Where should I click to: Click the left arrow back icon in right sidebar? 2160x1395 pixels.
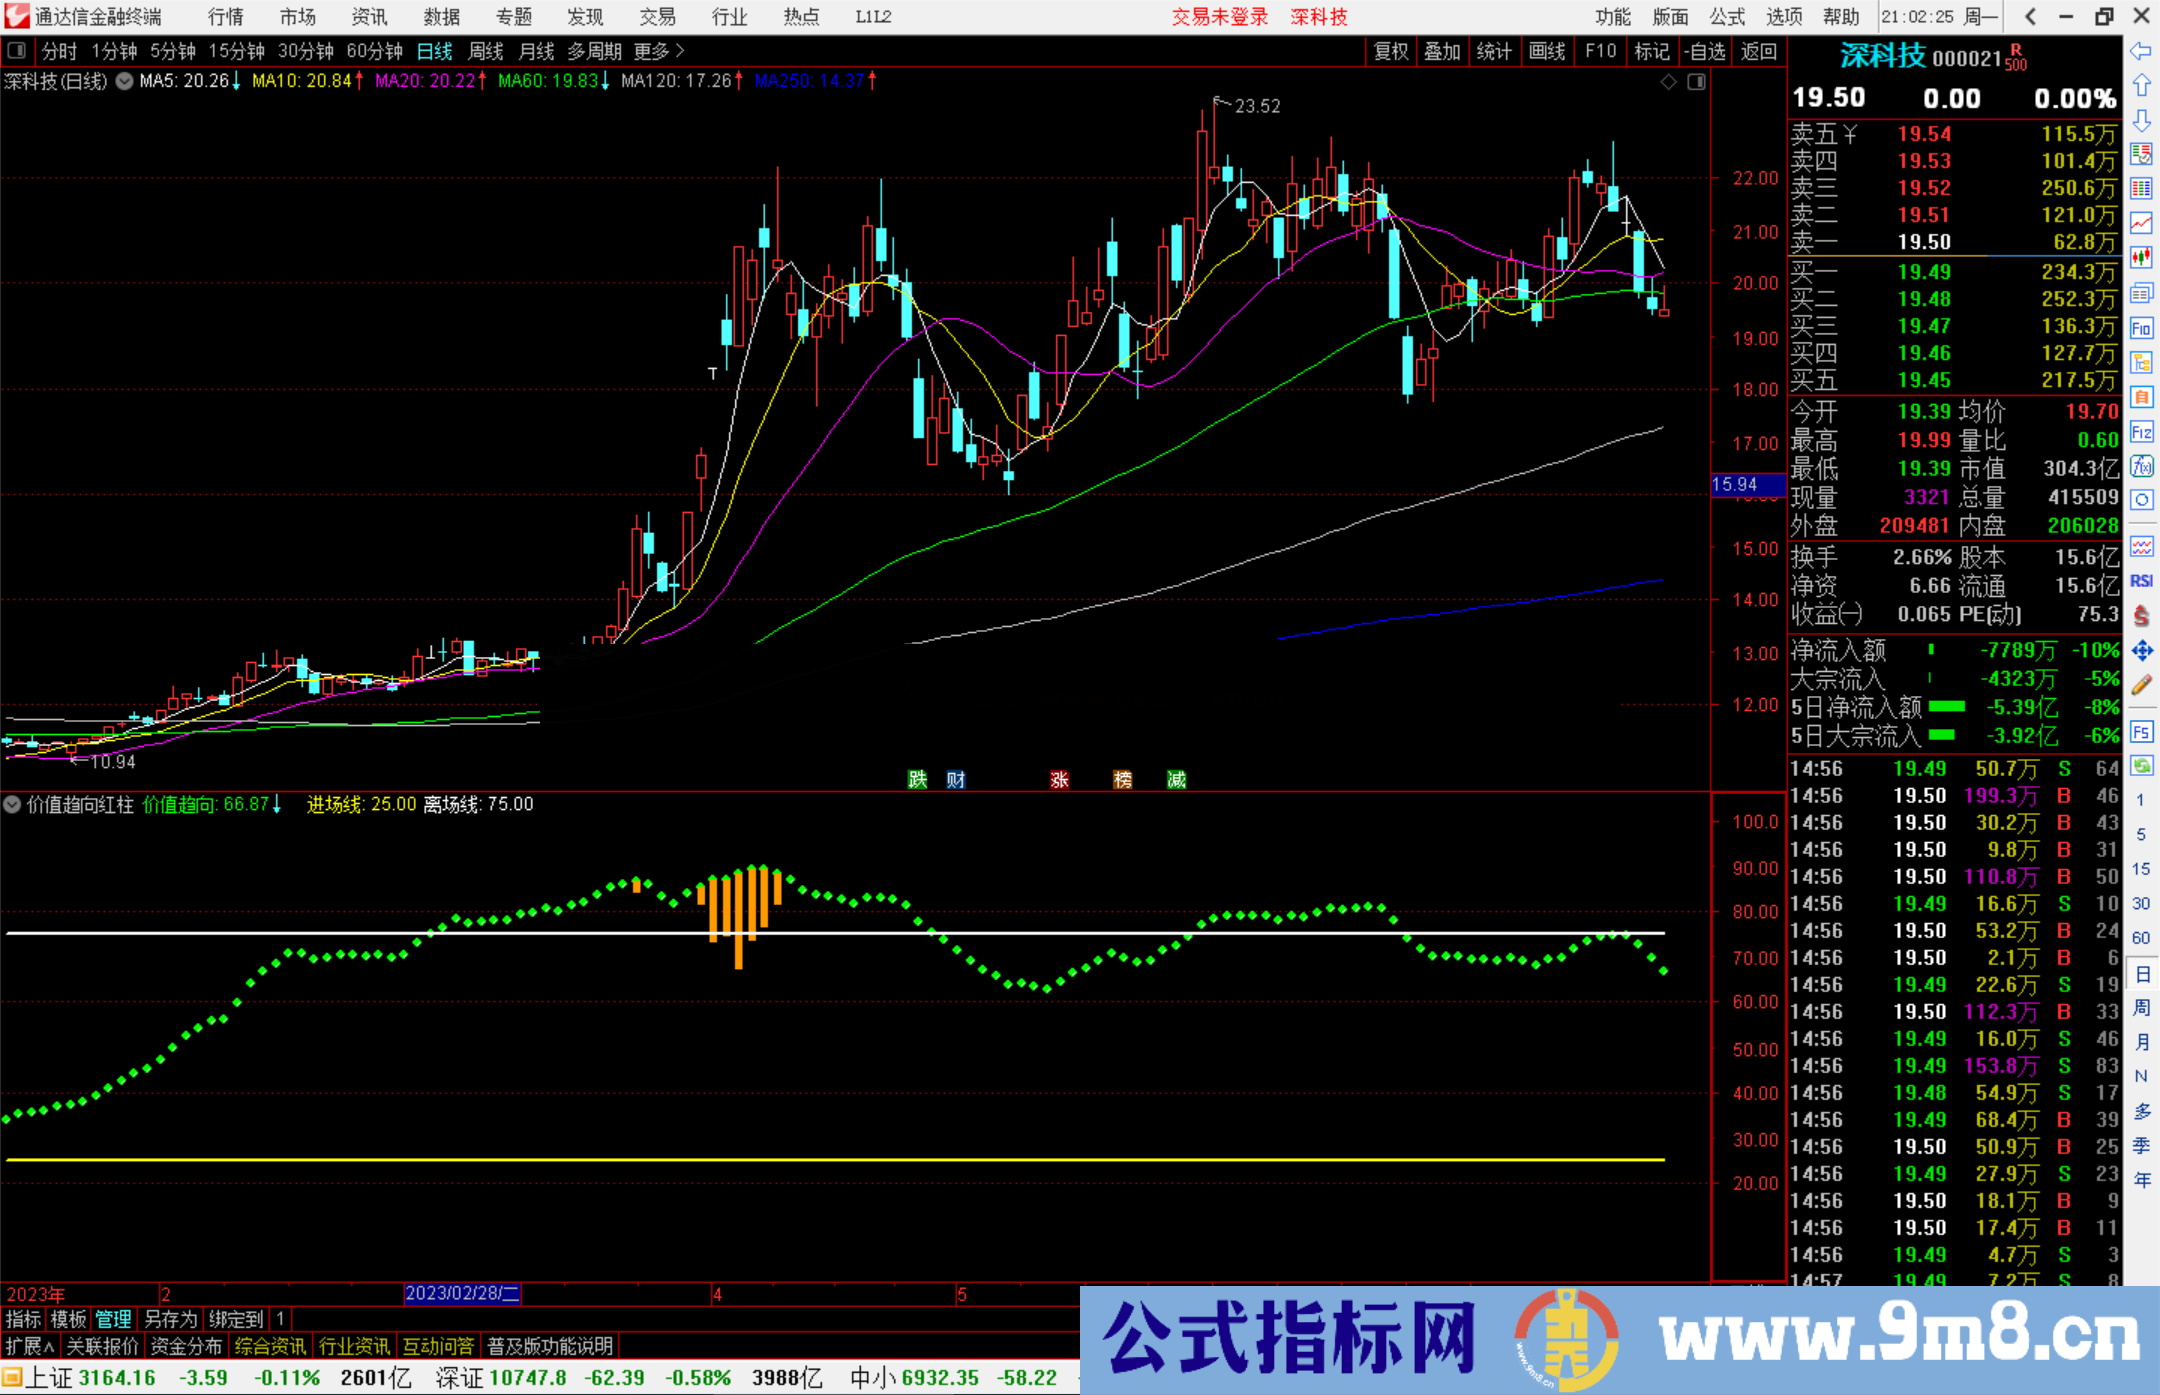click(2141, 51)
